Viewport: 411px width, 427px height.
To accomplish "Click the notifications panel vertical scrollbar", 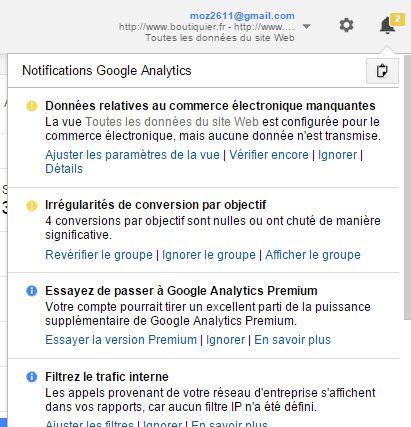I will click(x=407, y=188).
